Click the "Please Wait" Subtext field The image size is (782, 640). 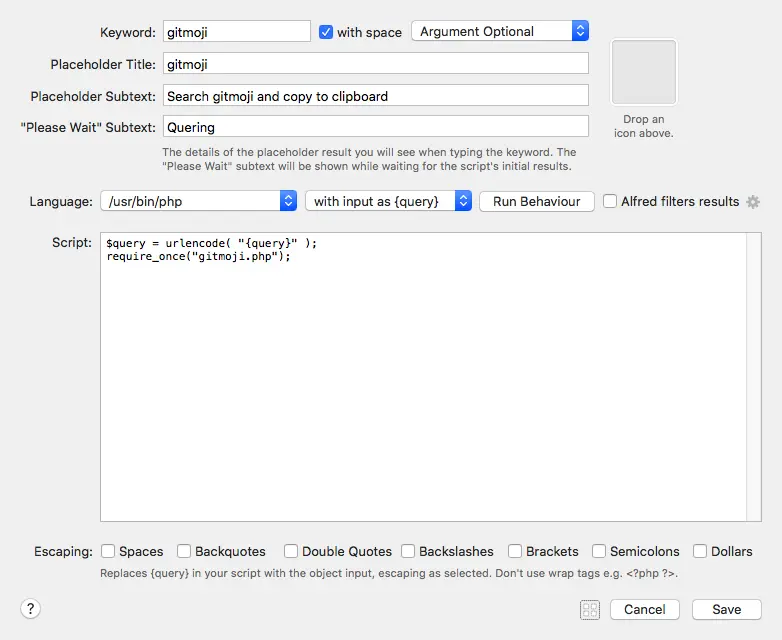[376, 127]
